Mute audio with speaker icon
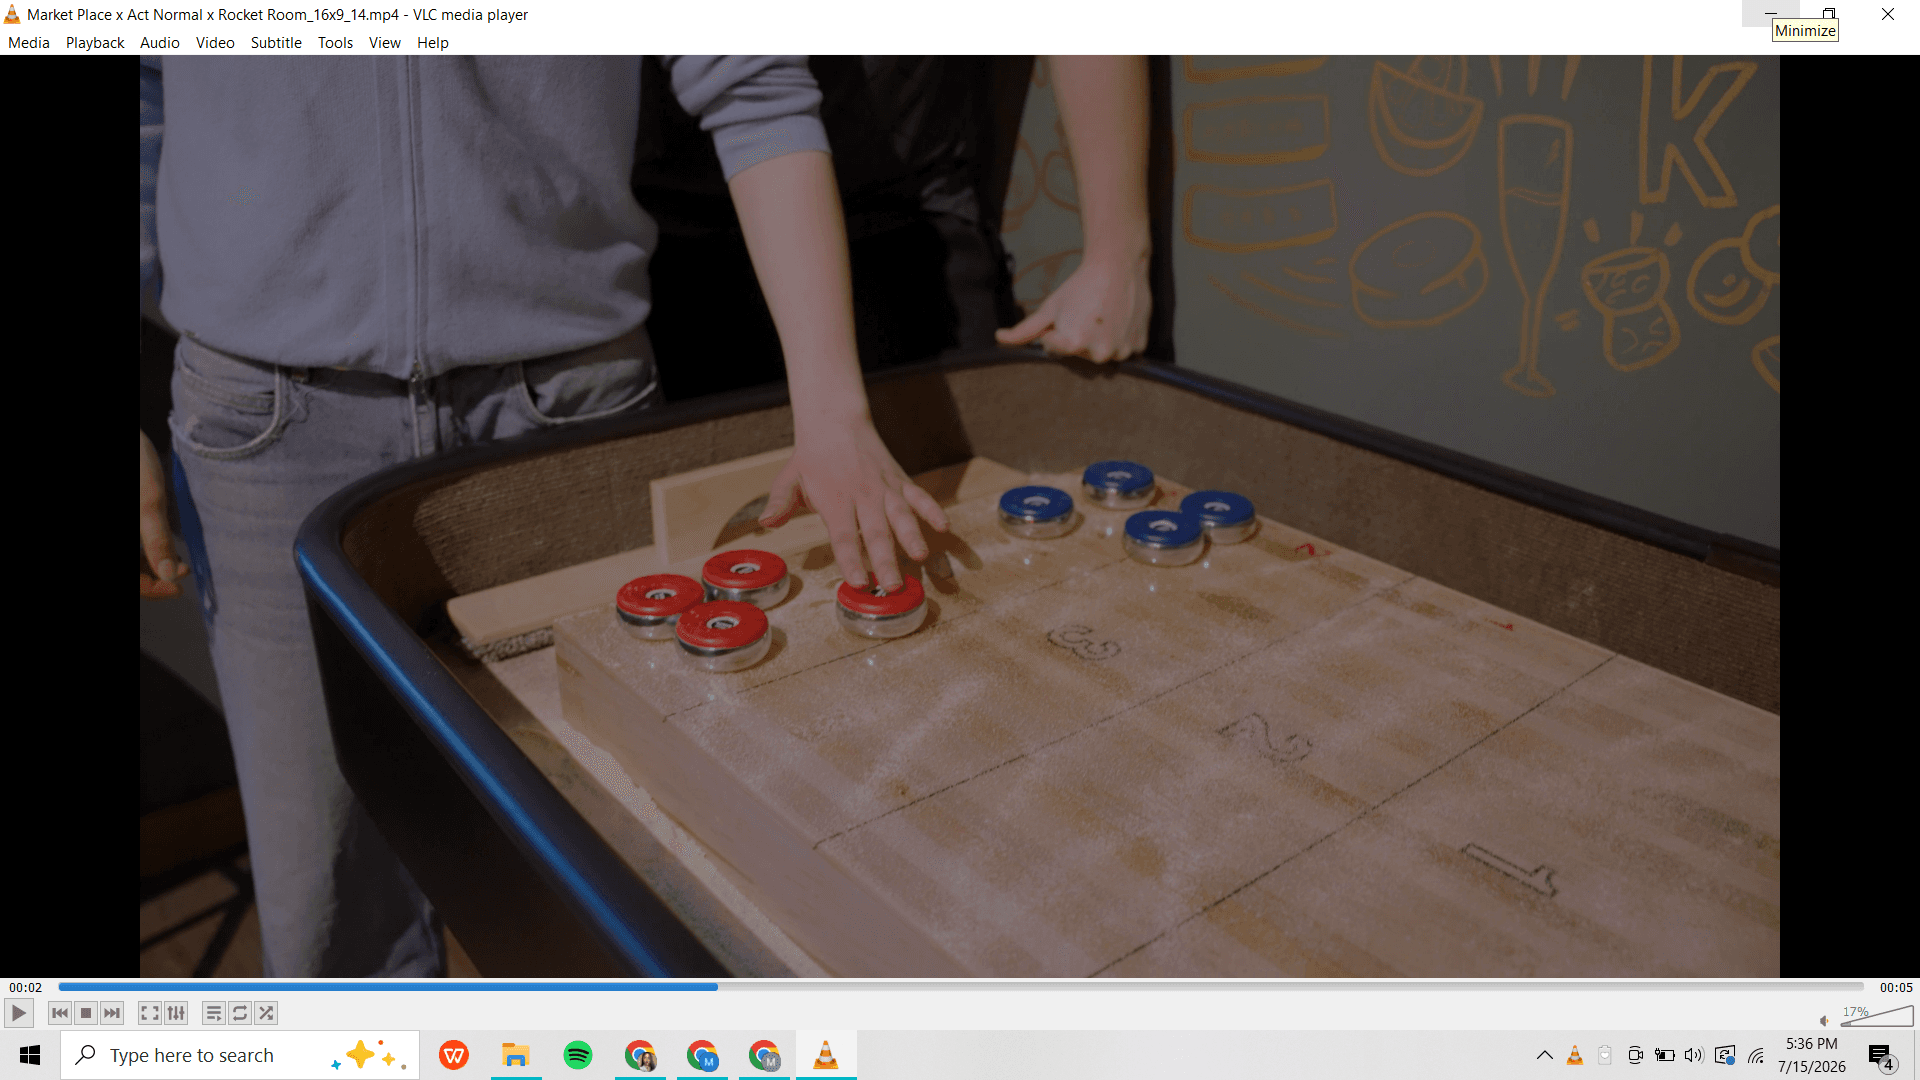Screen dimensions: 1920x1080 coord(1824,1020)
